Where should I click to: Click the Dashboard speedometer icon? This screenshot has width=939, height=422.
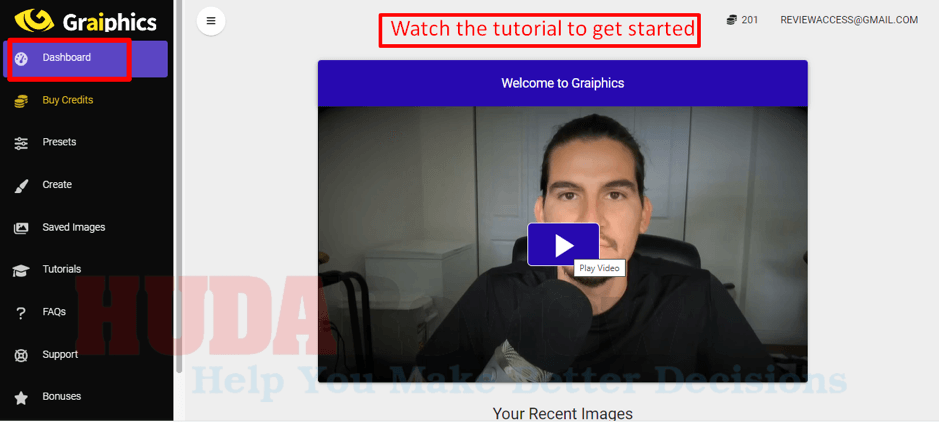(x=21, y=59)
